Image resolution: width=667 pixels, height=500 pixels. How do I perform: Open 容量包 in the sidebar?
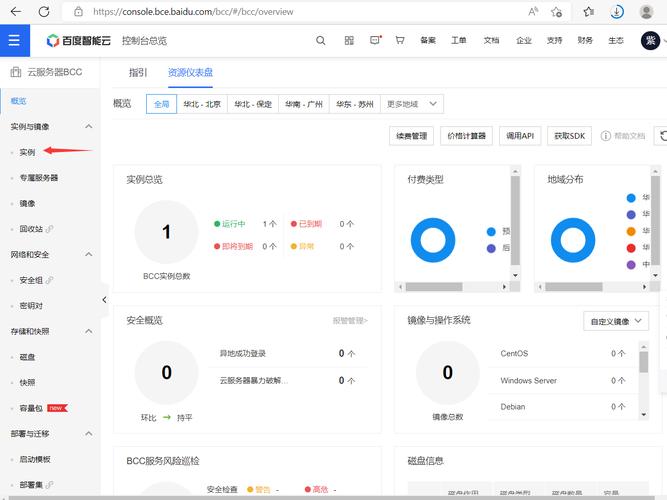[x=31, y=408]
